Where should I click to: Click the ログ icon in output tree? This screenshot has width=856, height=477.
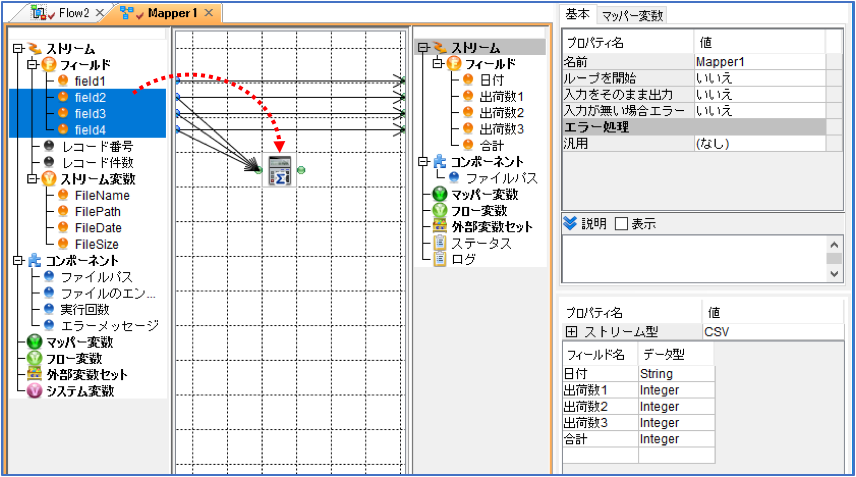439,259
